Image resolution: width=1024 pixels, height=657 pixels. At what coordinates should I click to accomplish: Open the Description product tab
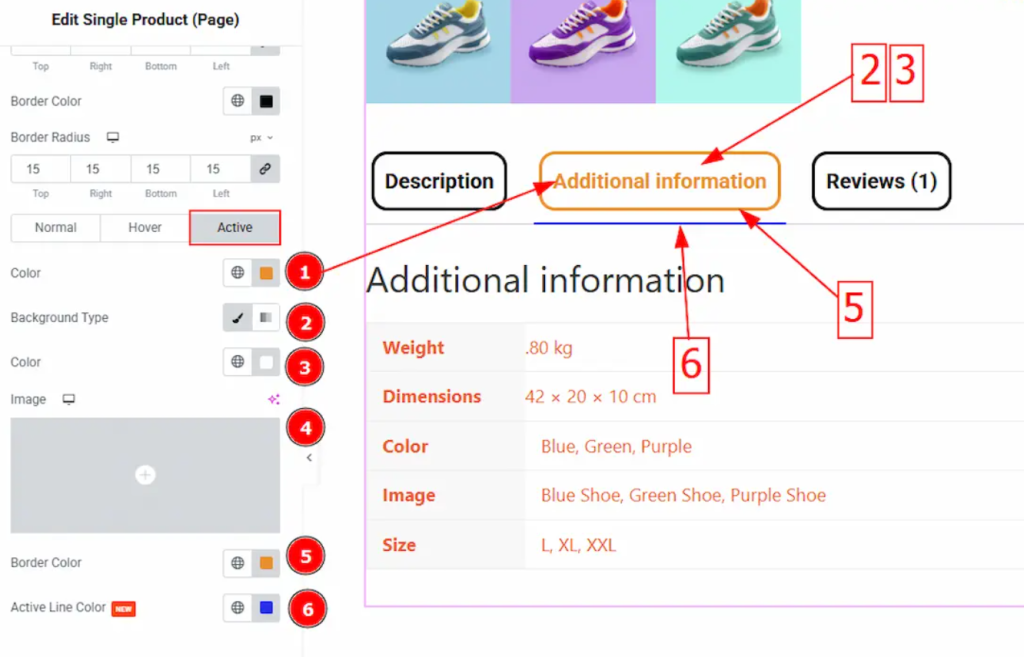point(439,181)
